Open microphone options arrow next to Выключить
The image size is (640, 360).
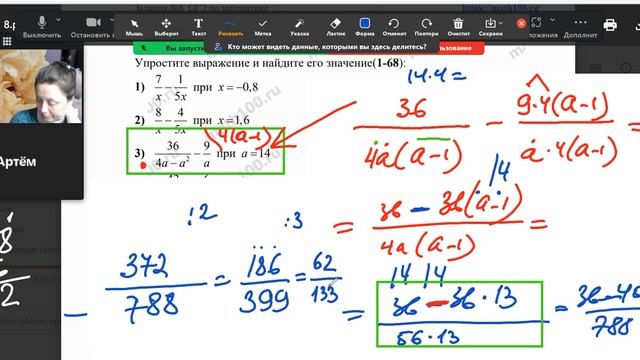(x=58, y=20)
